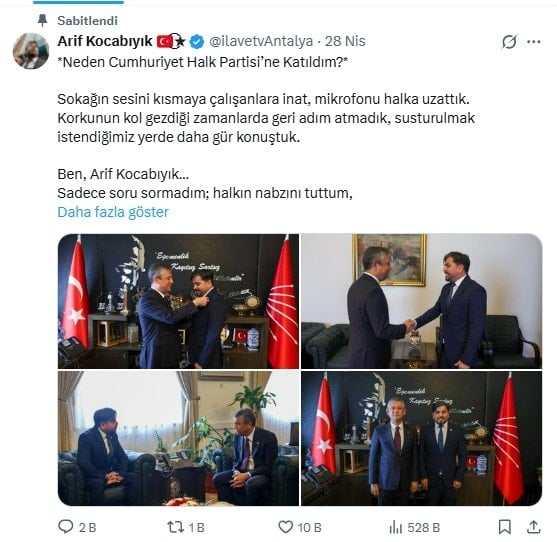Open the seated conversation photo
Image resolution: width=557 pixels, height=542 pixels.
click(178, 438)
